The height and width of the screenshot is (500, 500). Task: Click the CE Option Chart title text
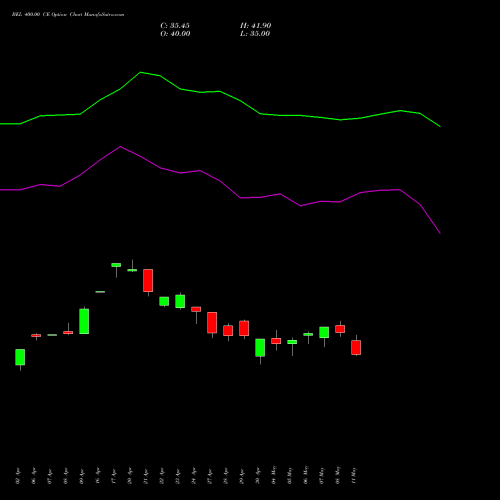point(68,15)
